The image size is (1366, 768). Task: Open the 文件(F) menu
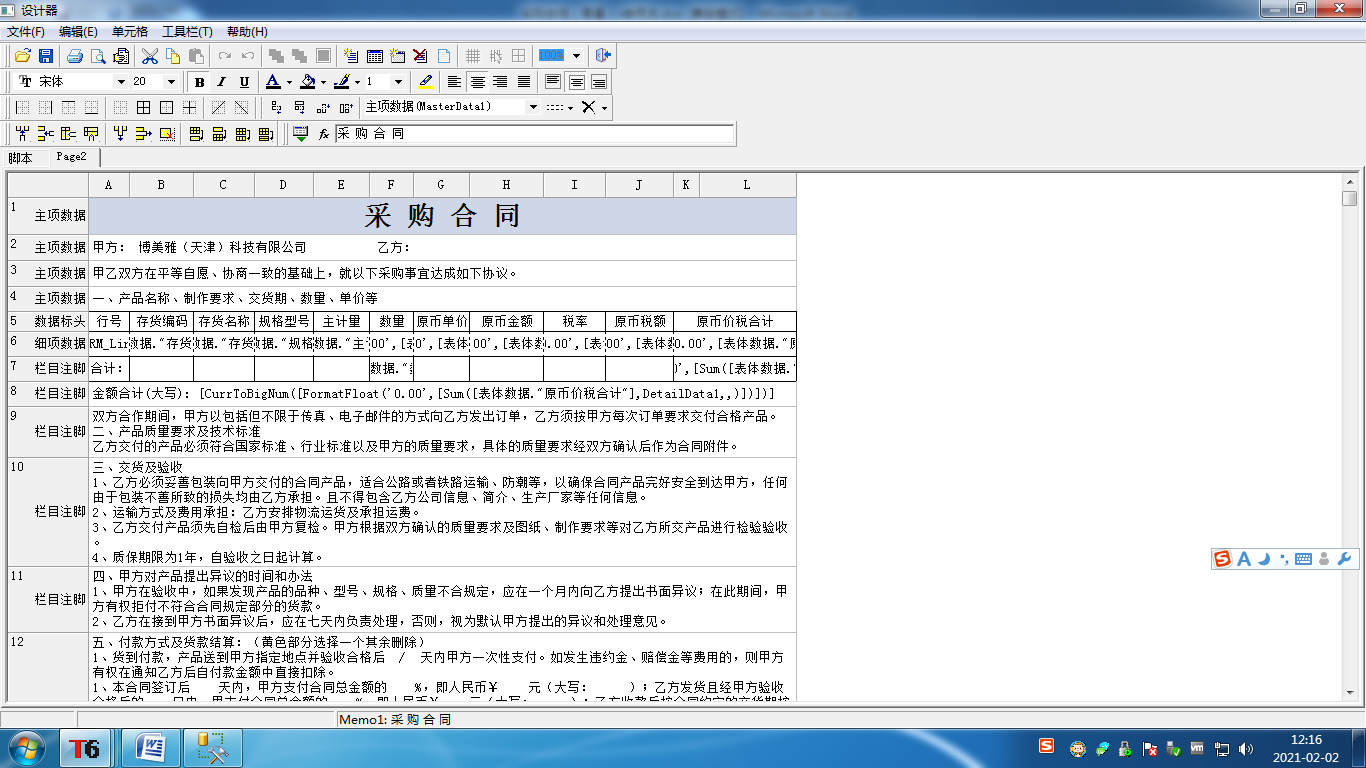point(25,32)
